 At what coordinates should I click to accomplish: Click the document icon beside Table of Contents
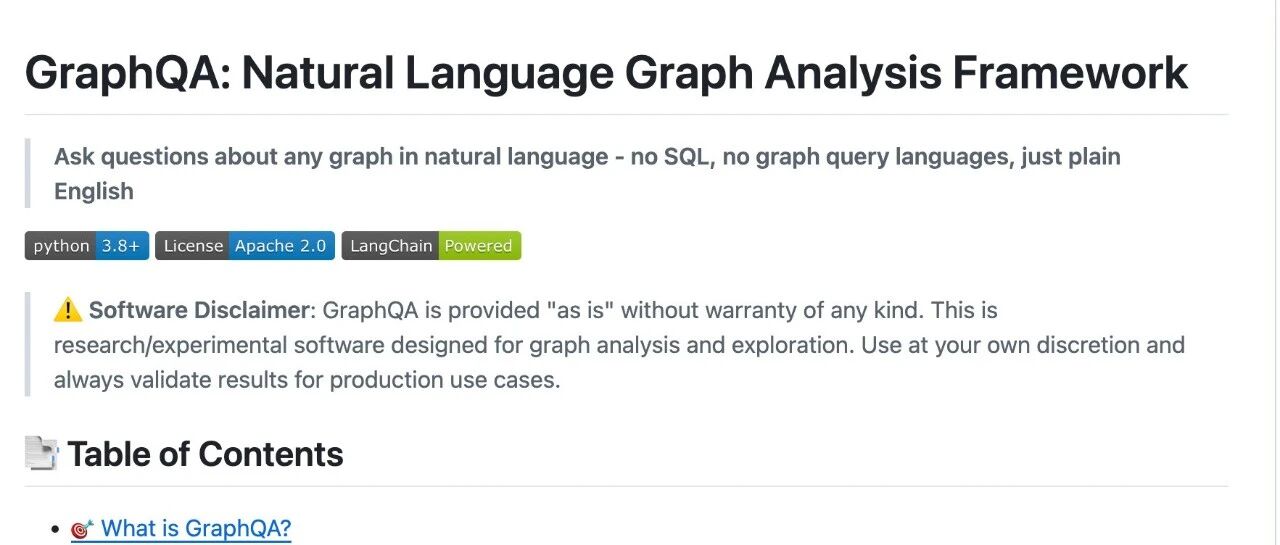click(41, 454)
